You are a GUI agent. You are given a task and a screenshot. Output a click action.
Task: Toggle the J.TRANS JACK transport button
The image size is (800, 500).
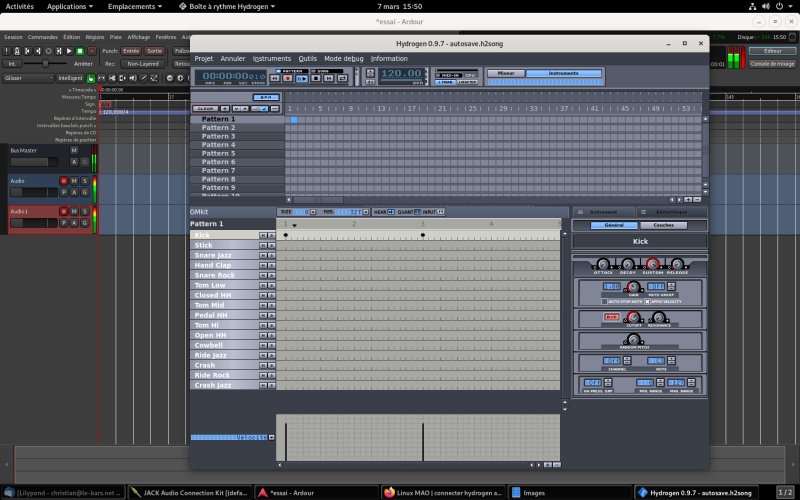[x=445, y=82]
